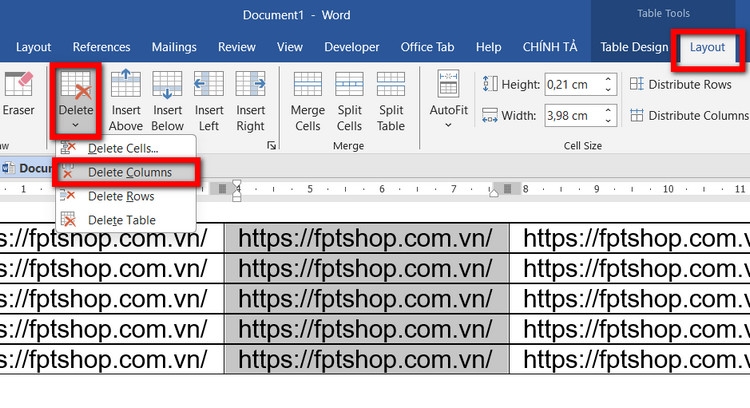Viewport: 750px width, 408px height.
Task: Expand the AutoFit dropdown chevron
Action: tap(448, 125)
